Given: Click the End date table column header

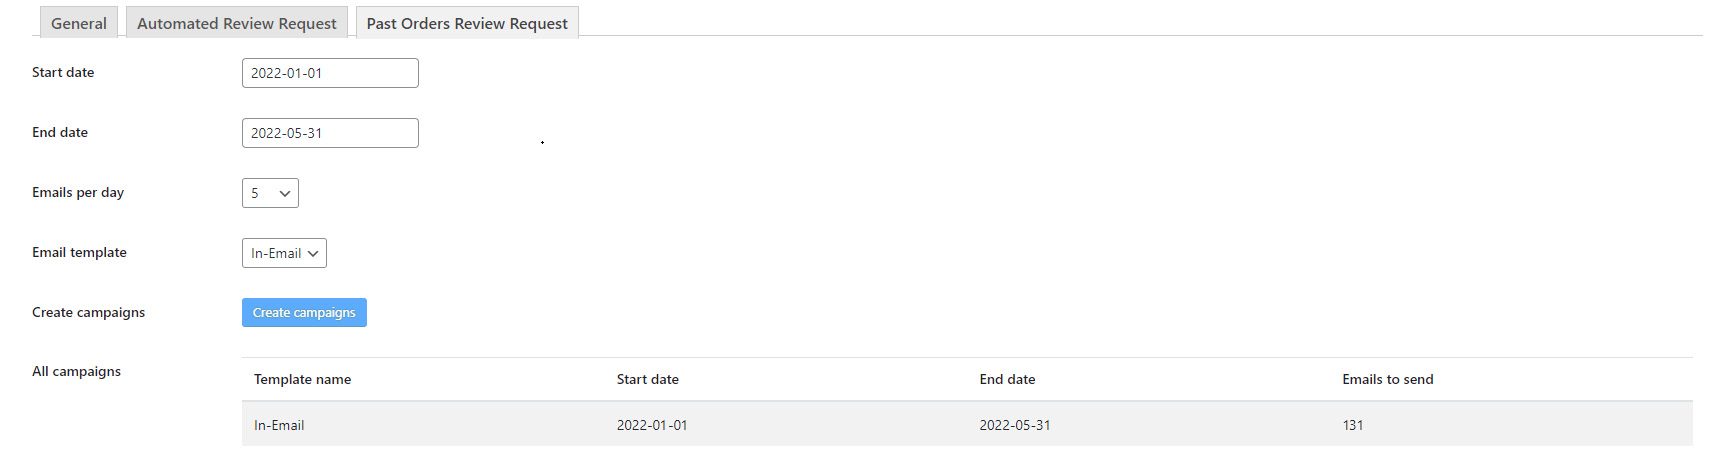Looking at the screenshot, I should pyautogui.click(x=1007, y=379).
